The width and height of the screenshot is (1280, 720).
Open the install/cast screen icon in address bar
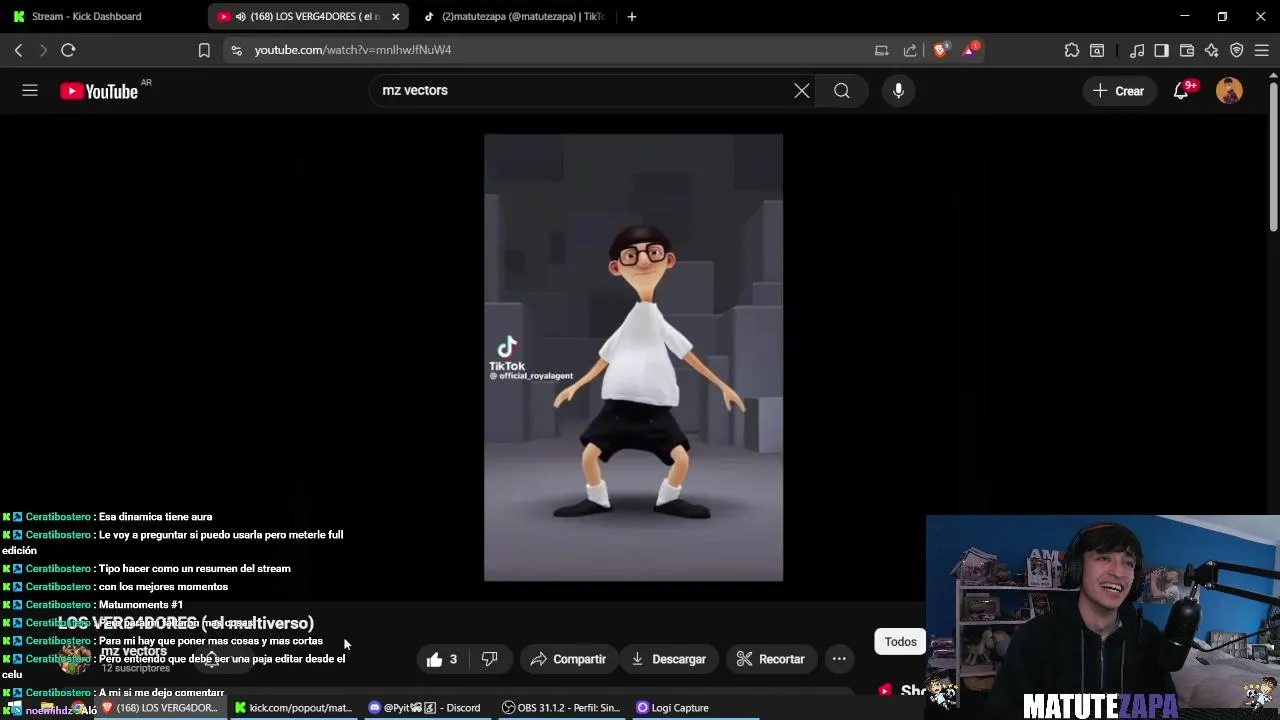point(881,50)
